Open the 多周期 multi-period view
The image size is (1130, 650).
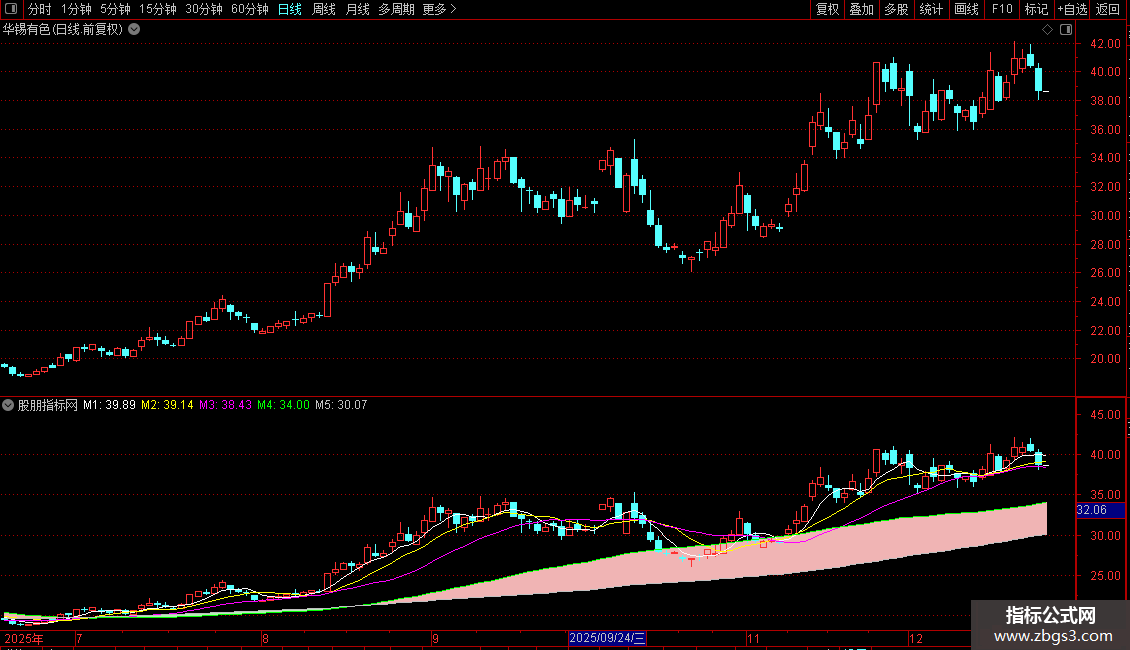point(396,9)
